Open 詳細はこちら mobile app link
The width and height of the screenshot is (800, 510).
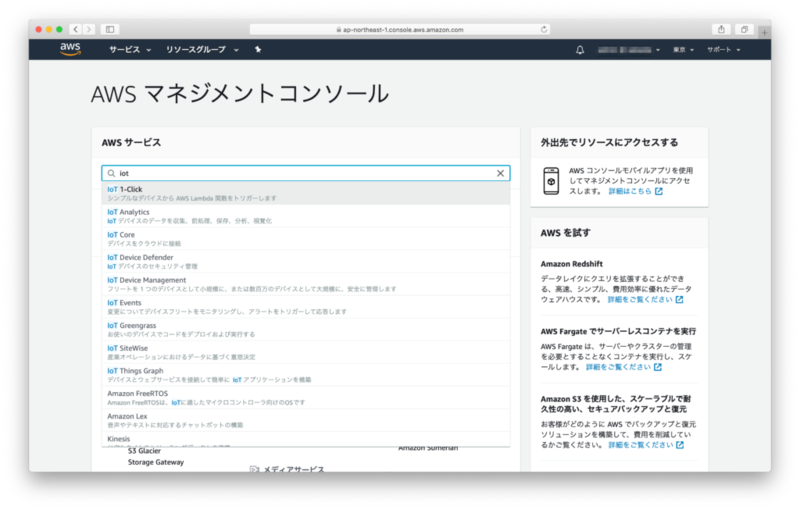(x=630, y=191)
